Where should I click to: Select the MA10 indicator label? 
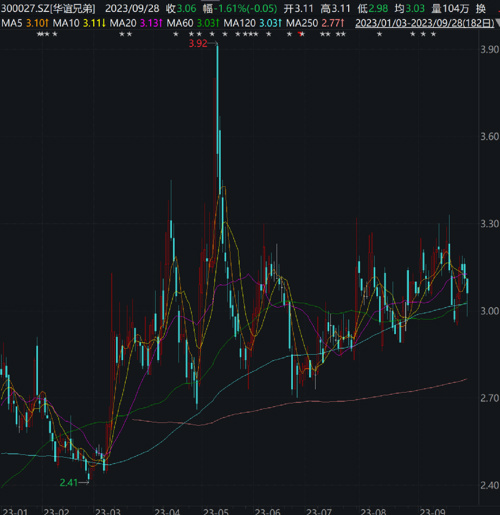[66, 23]
